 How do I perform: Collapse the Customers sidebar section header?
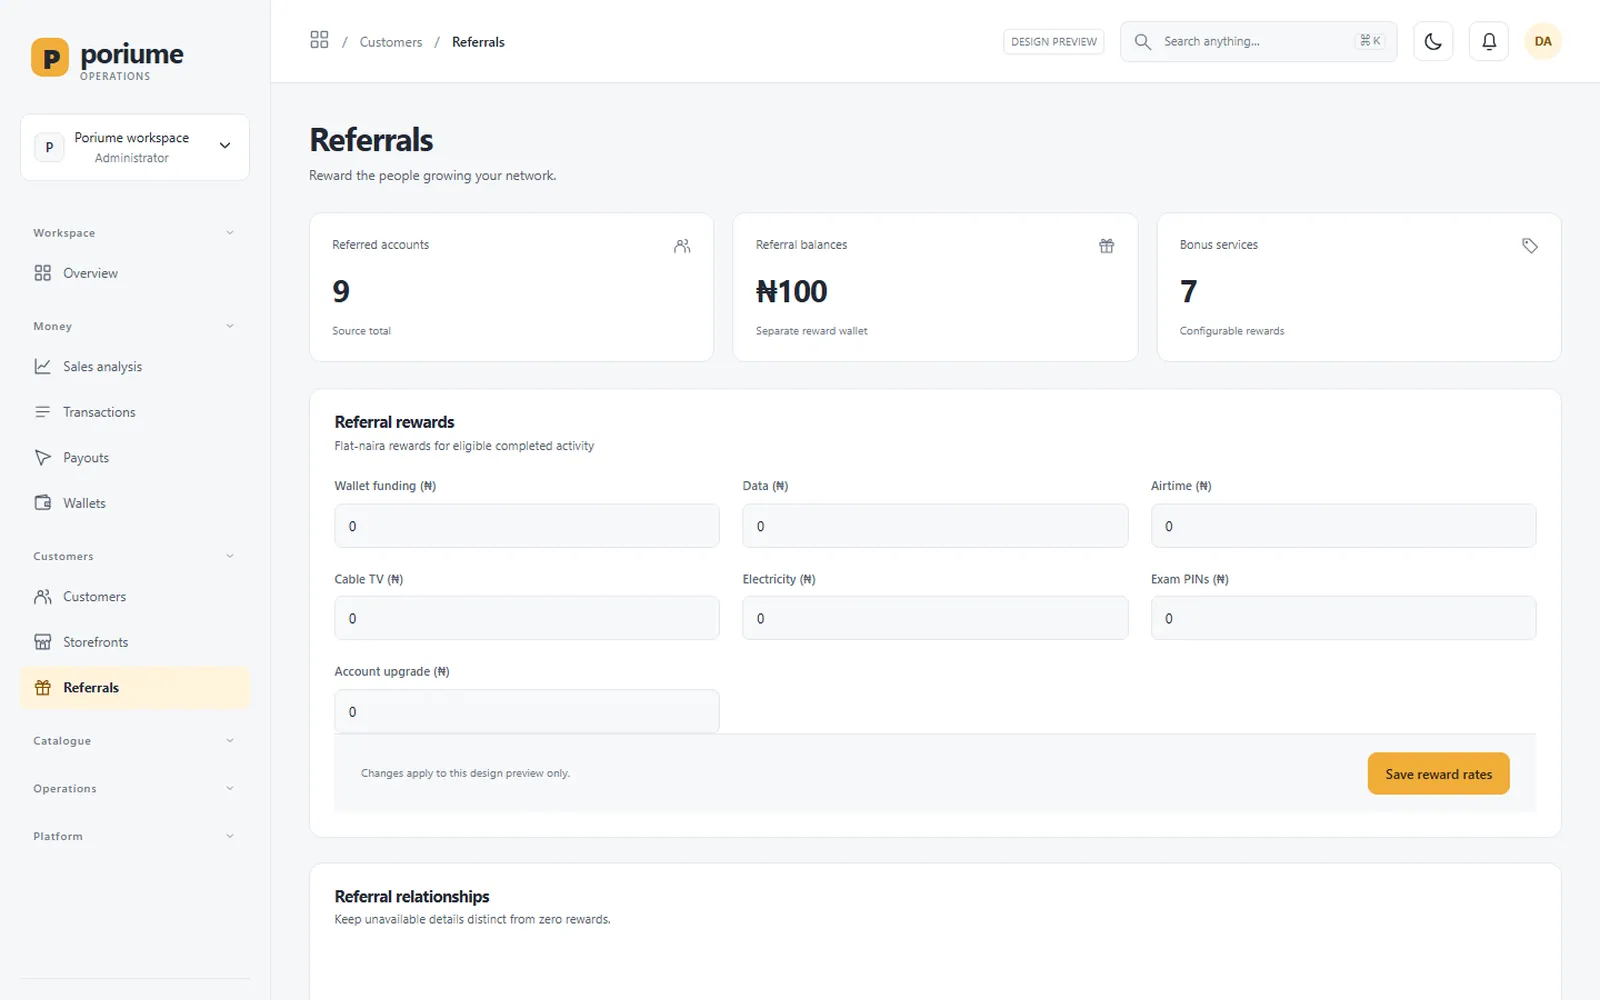click(x=135, y=556)
